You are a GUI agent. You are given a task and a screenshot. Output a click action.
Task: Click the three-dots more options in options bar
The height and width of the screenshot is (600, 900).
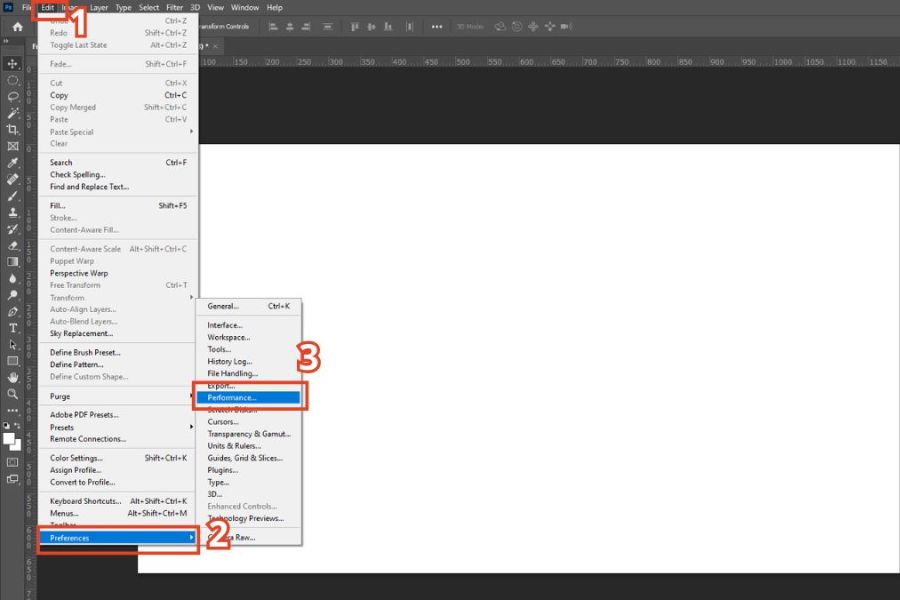[x=436, y=27]
